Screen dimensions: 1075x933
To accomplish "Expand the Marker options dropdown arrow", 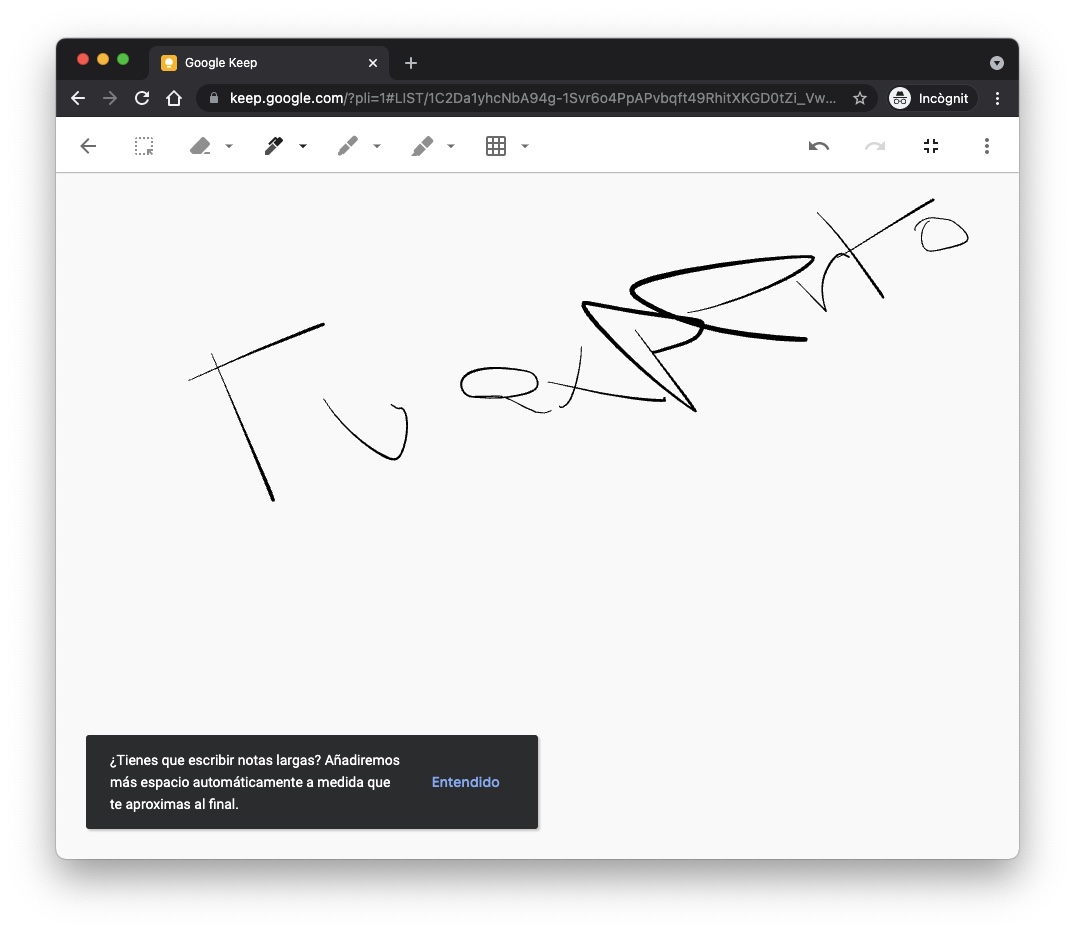I will click(x=377, y=147).
